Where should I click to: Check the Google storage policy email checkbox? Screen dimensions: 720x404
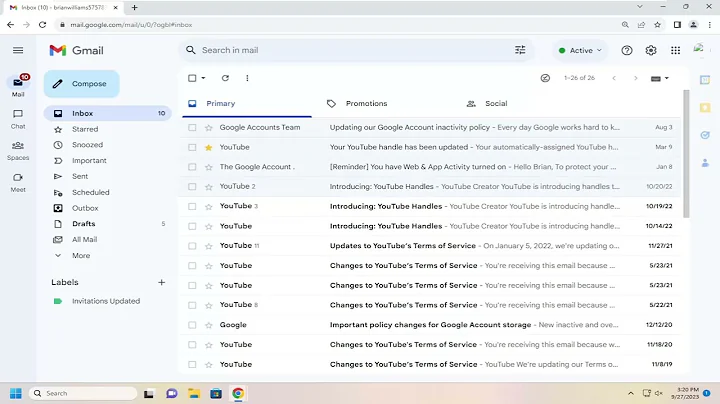pyautogui.click(x=192, y=325)
